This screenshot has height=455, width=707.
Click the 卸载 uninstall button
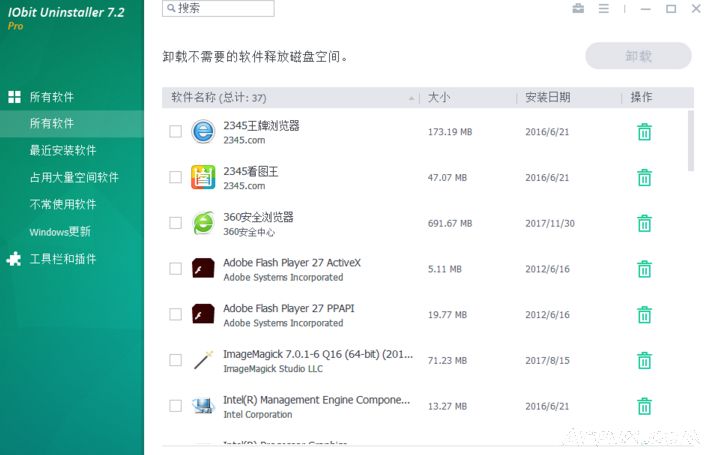(638, 56)
